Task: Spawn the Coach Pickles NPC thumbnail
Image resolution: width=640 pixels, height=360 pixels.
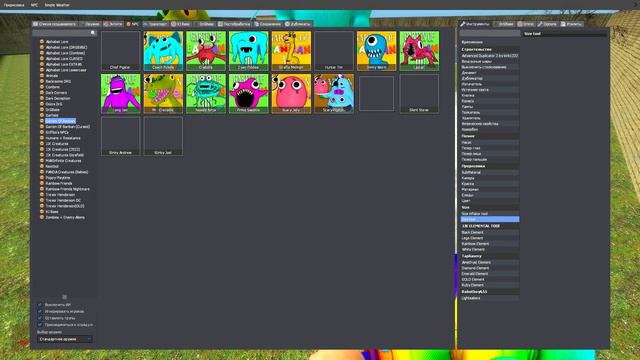Action: (163, 51)
